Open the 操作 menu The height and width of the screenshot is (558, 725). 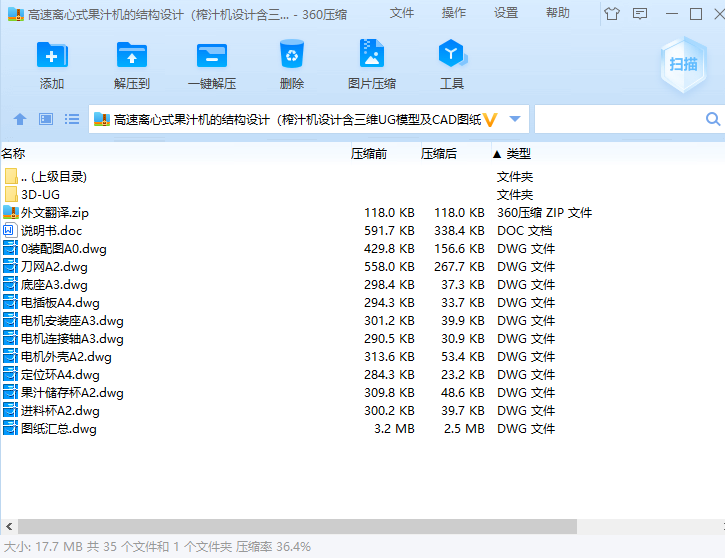coord(454,13)
